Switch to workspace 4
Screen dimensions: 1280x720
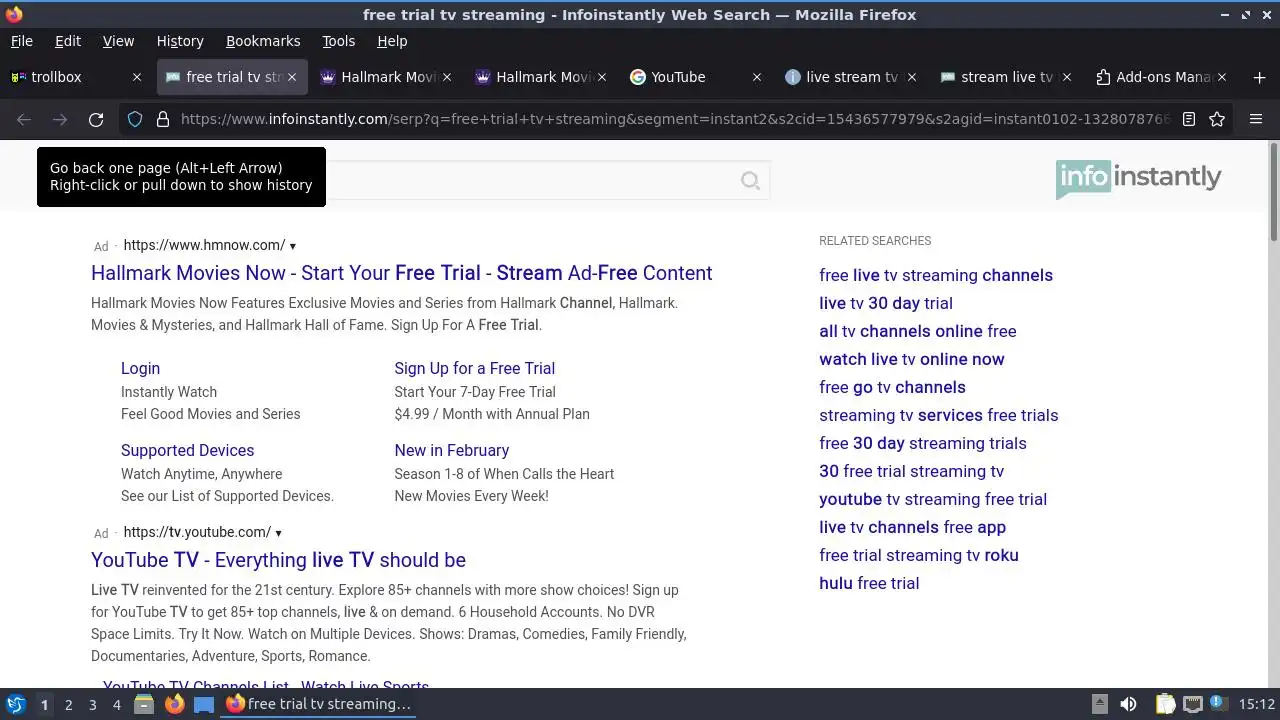[116, 704]
